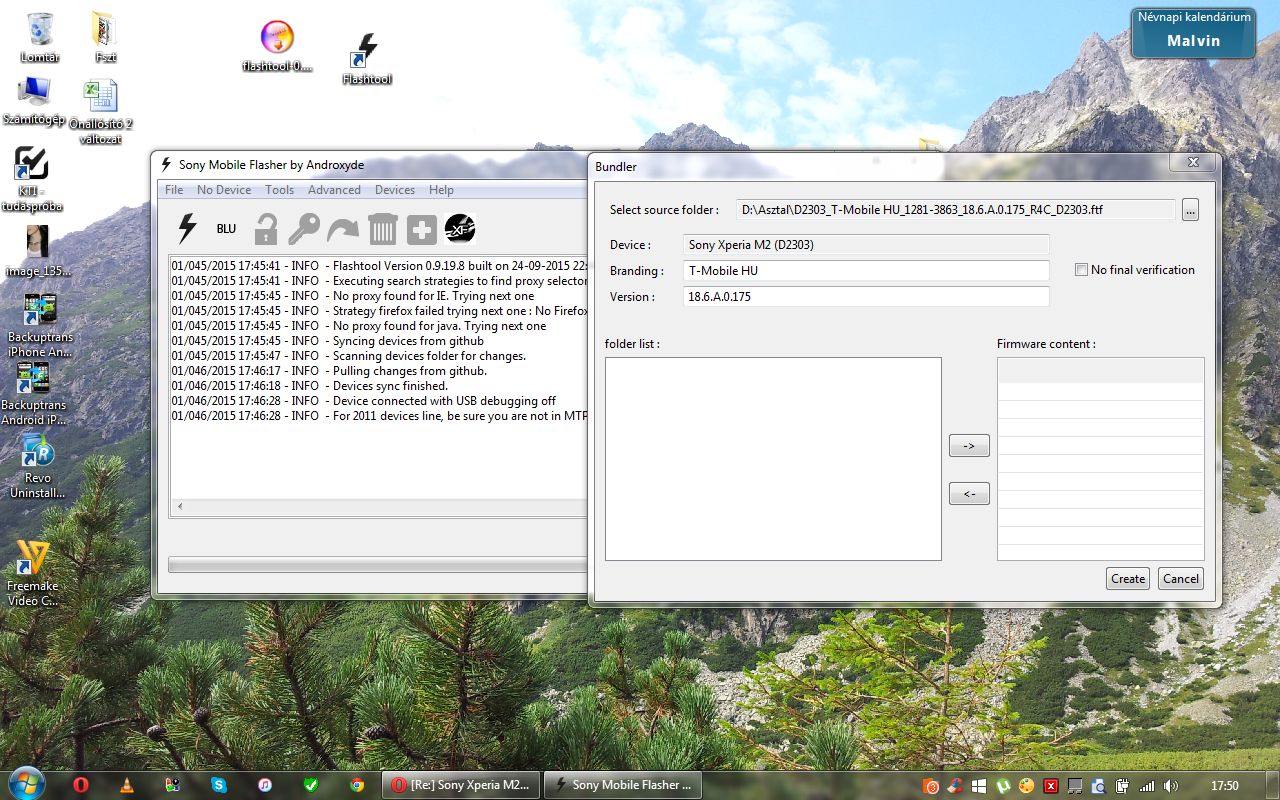Click the Firmware content table header

pos(1100,370)
